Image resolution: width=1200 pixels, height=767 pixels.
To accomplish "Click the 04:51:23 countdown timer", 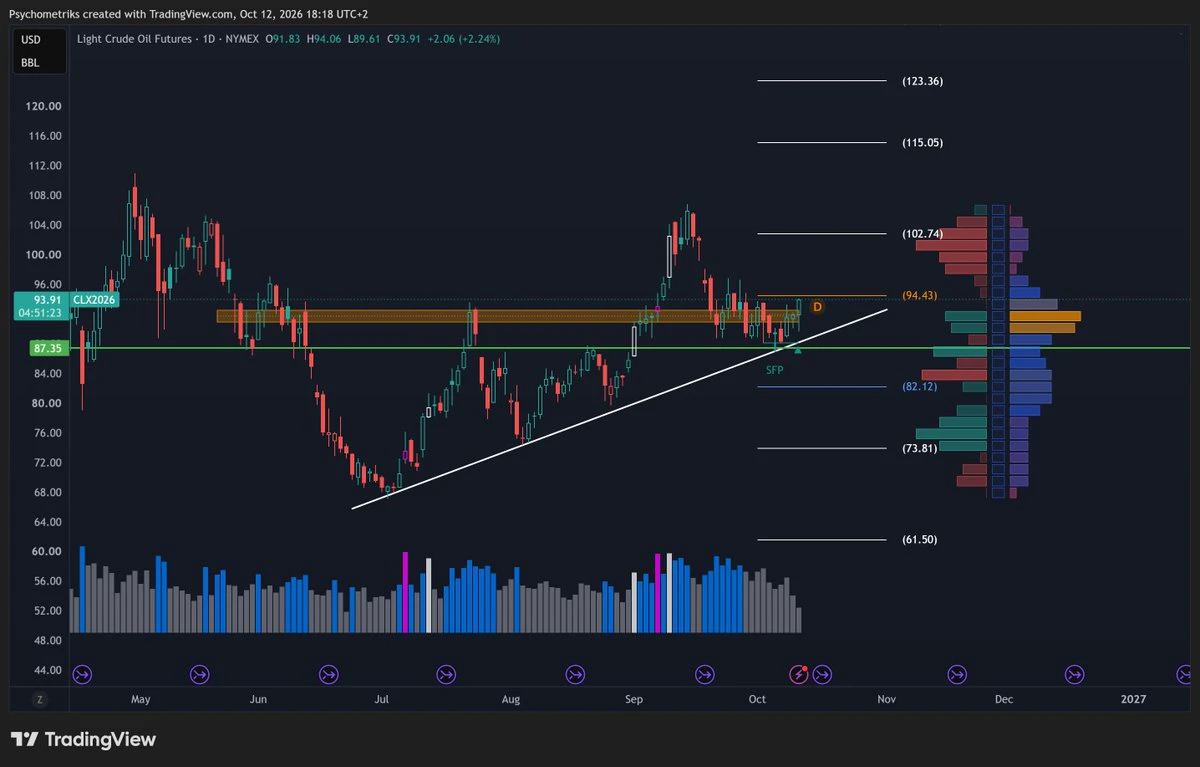I will point(41,312).
